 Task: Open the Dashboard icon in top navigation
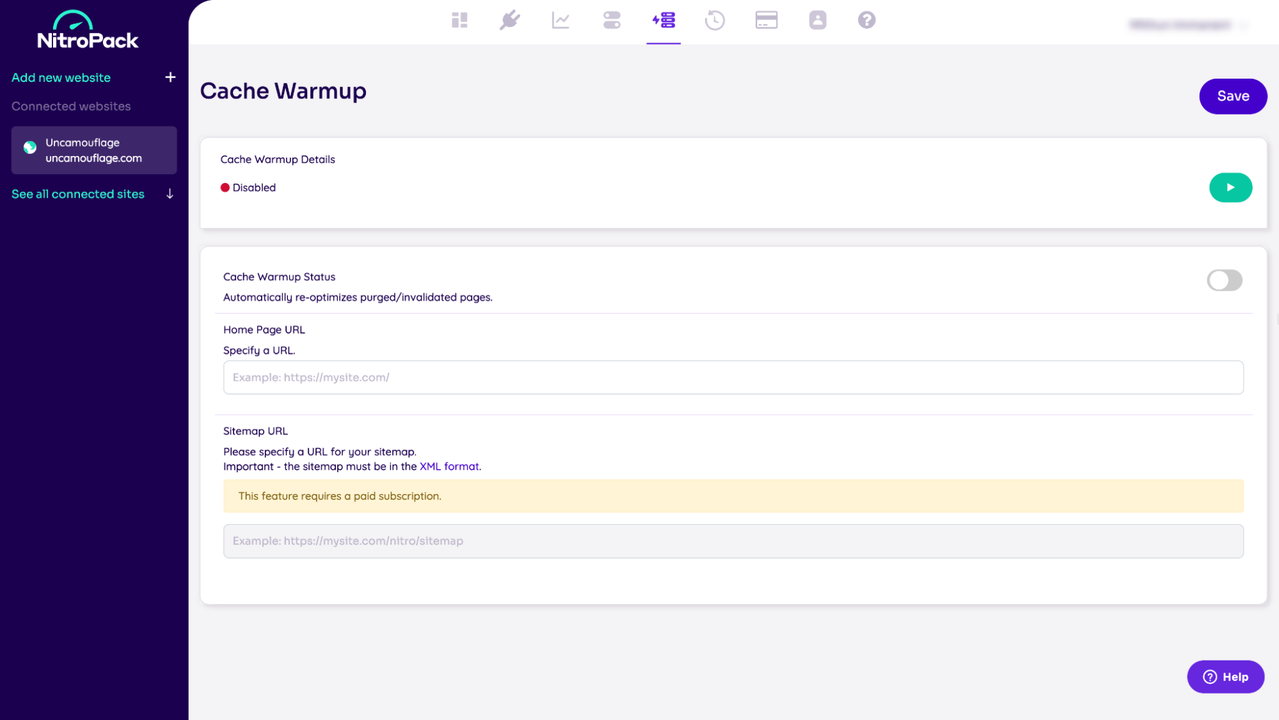tap(459, 20)
